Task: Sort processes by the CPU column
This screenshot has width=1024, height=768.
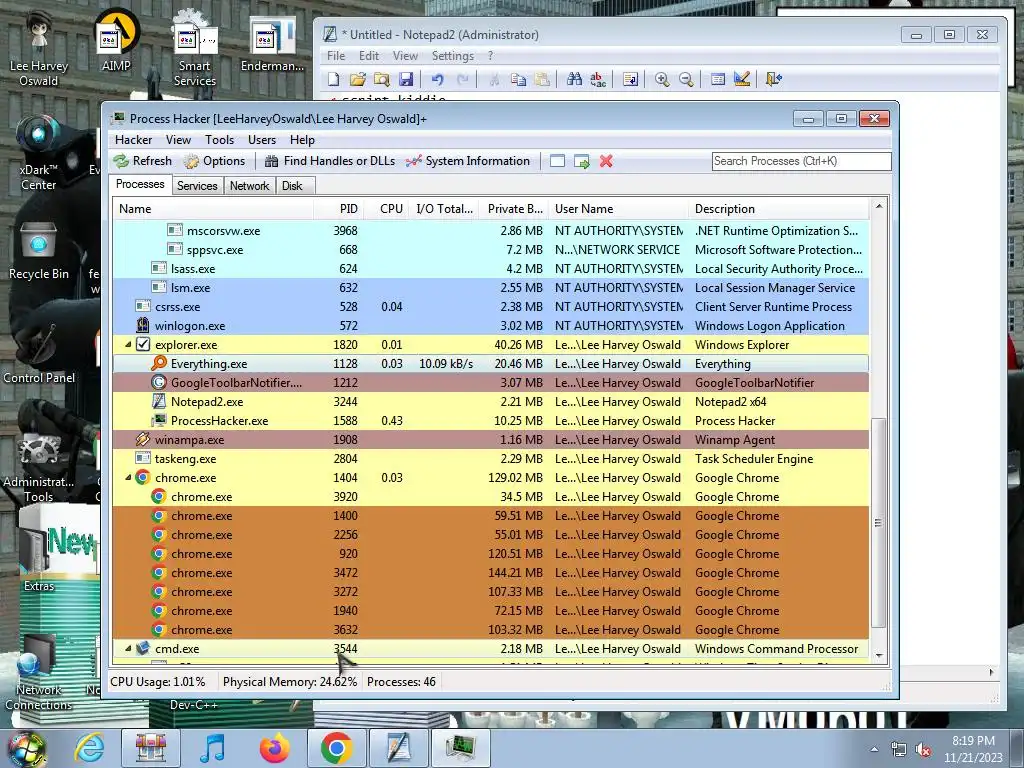Action: 388,209
